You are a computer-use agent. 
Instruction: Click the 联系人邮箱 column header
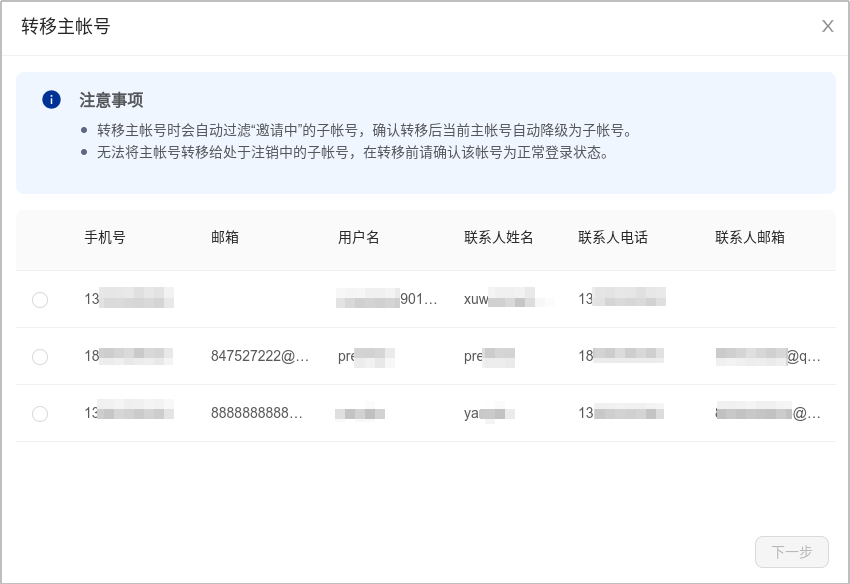[749, 237]
